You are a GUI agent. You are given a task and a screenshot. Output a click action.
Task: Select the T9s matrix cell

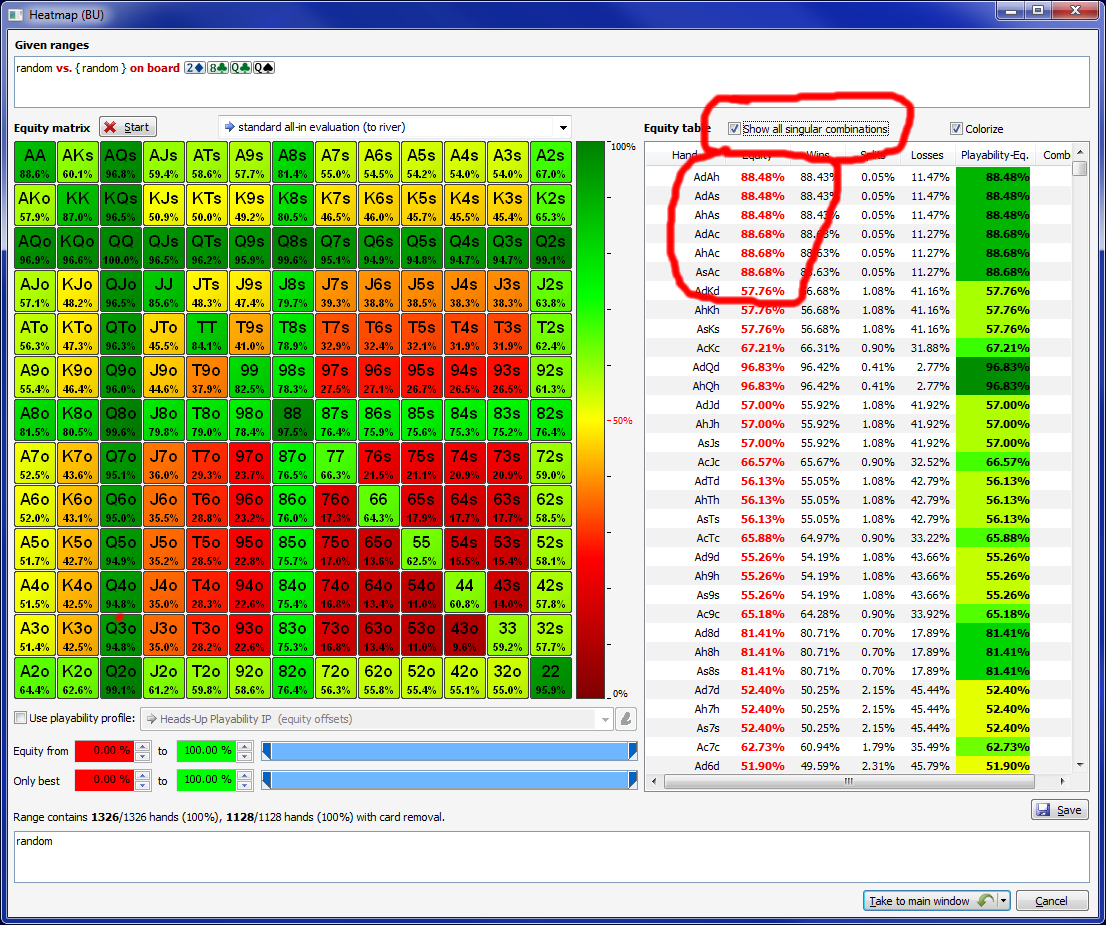point(249,335)
